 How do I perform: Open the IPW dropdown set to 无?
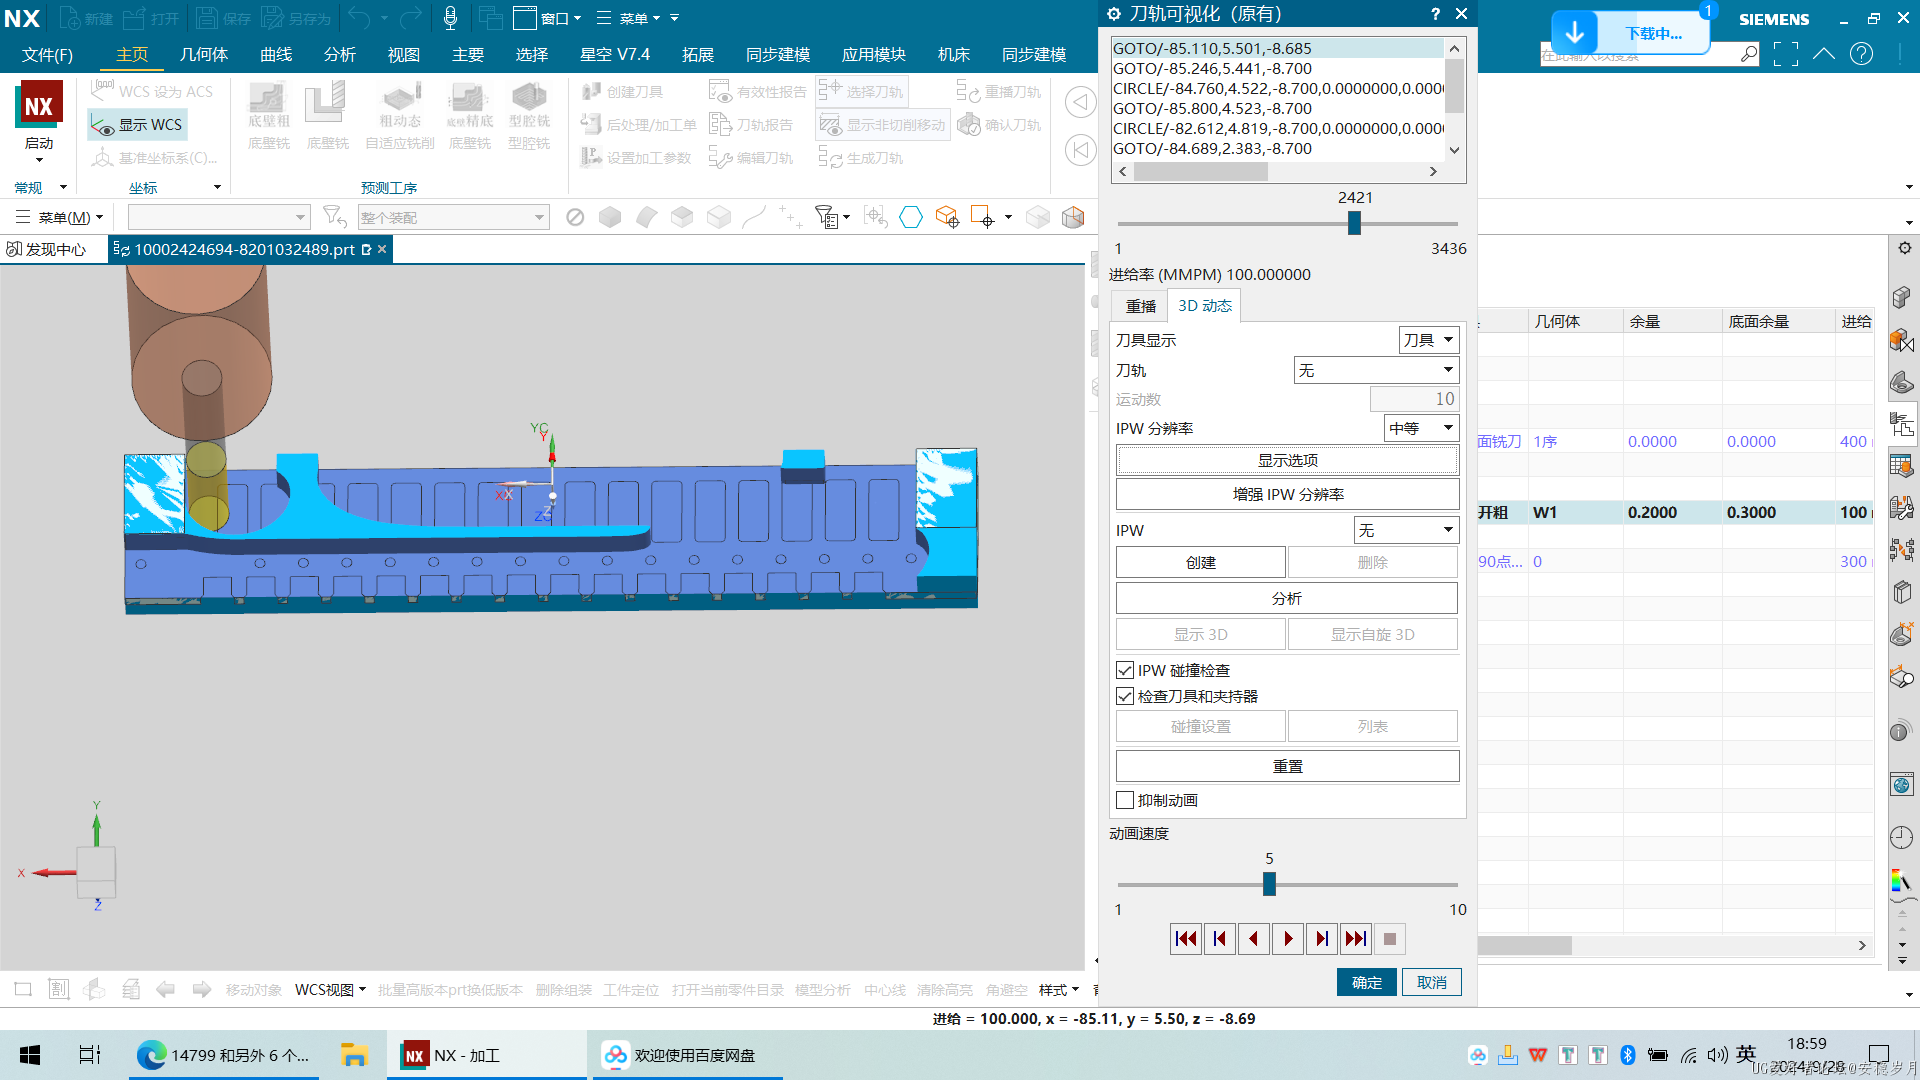coord(1406,530)
